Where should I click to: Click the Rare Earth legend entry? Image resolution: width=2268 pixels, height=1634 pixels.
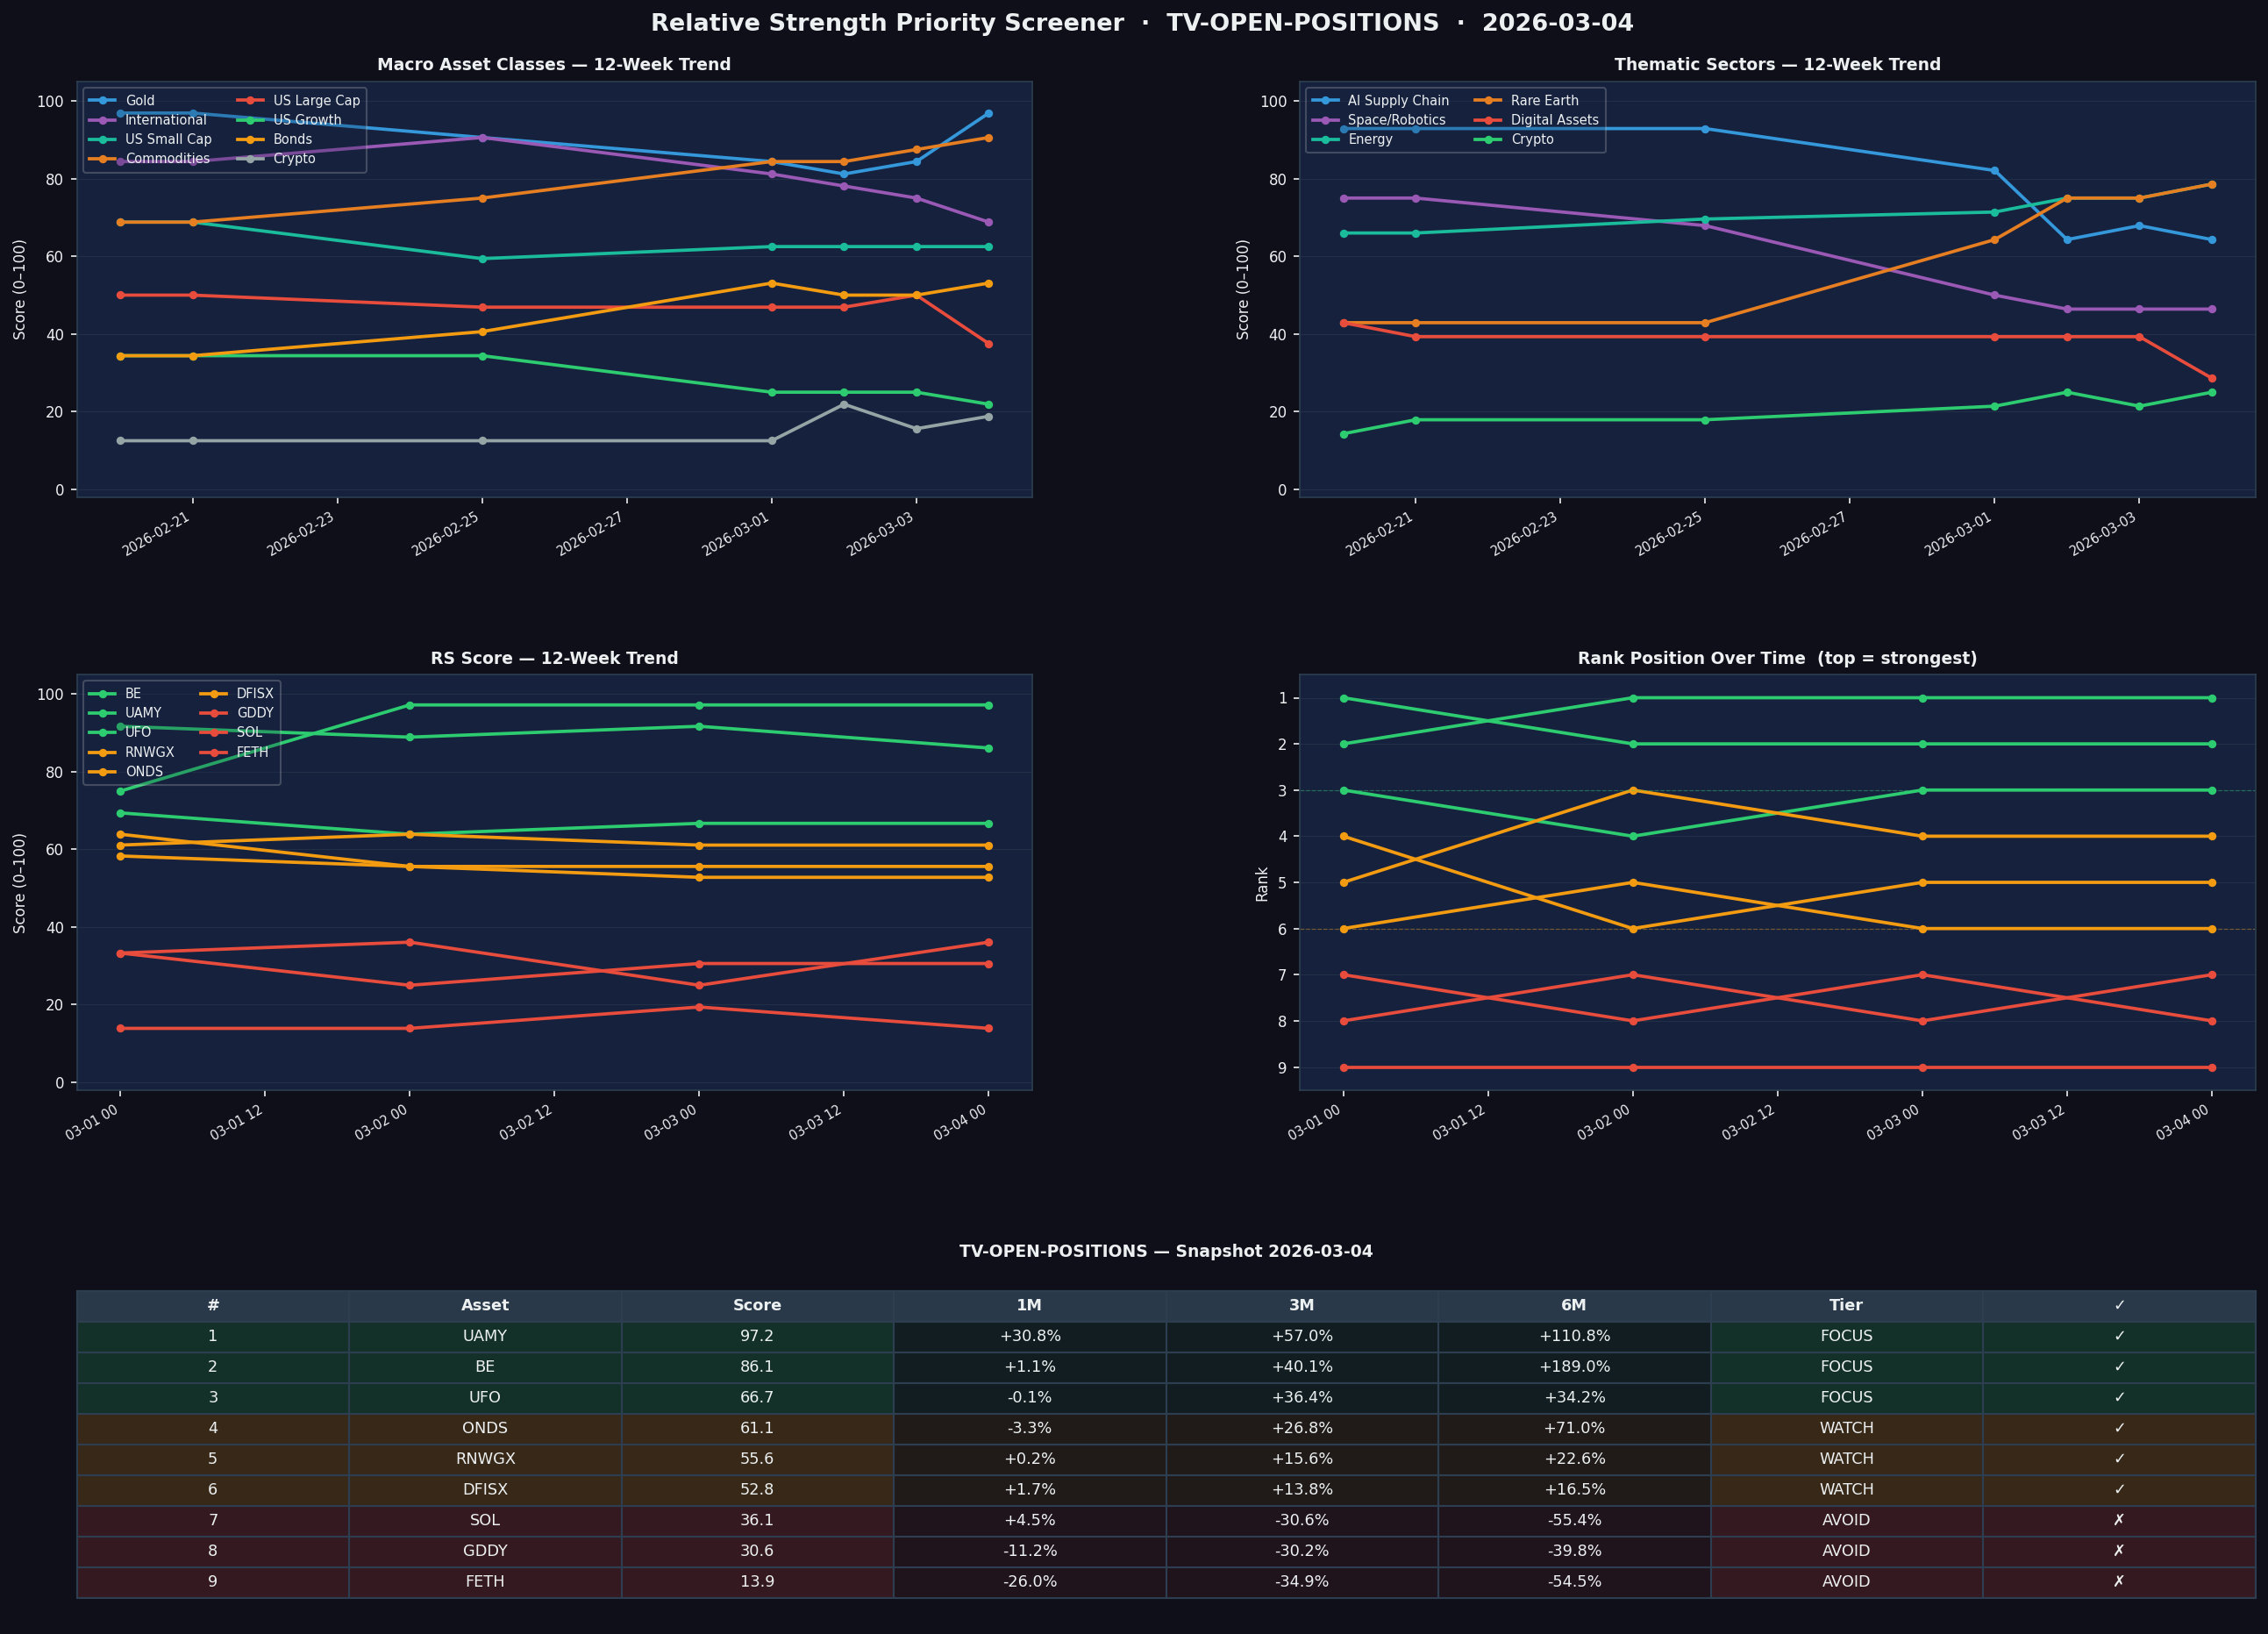(1544, 101)
